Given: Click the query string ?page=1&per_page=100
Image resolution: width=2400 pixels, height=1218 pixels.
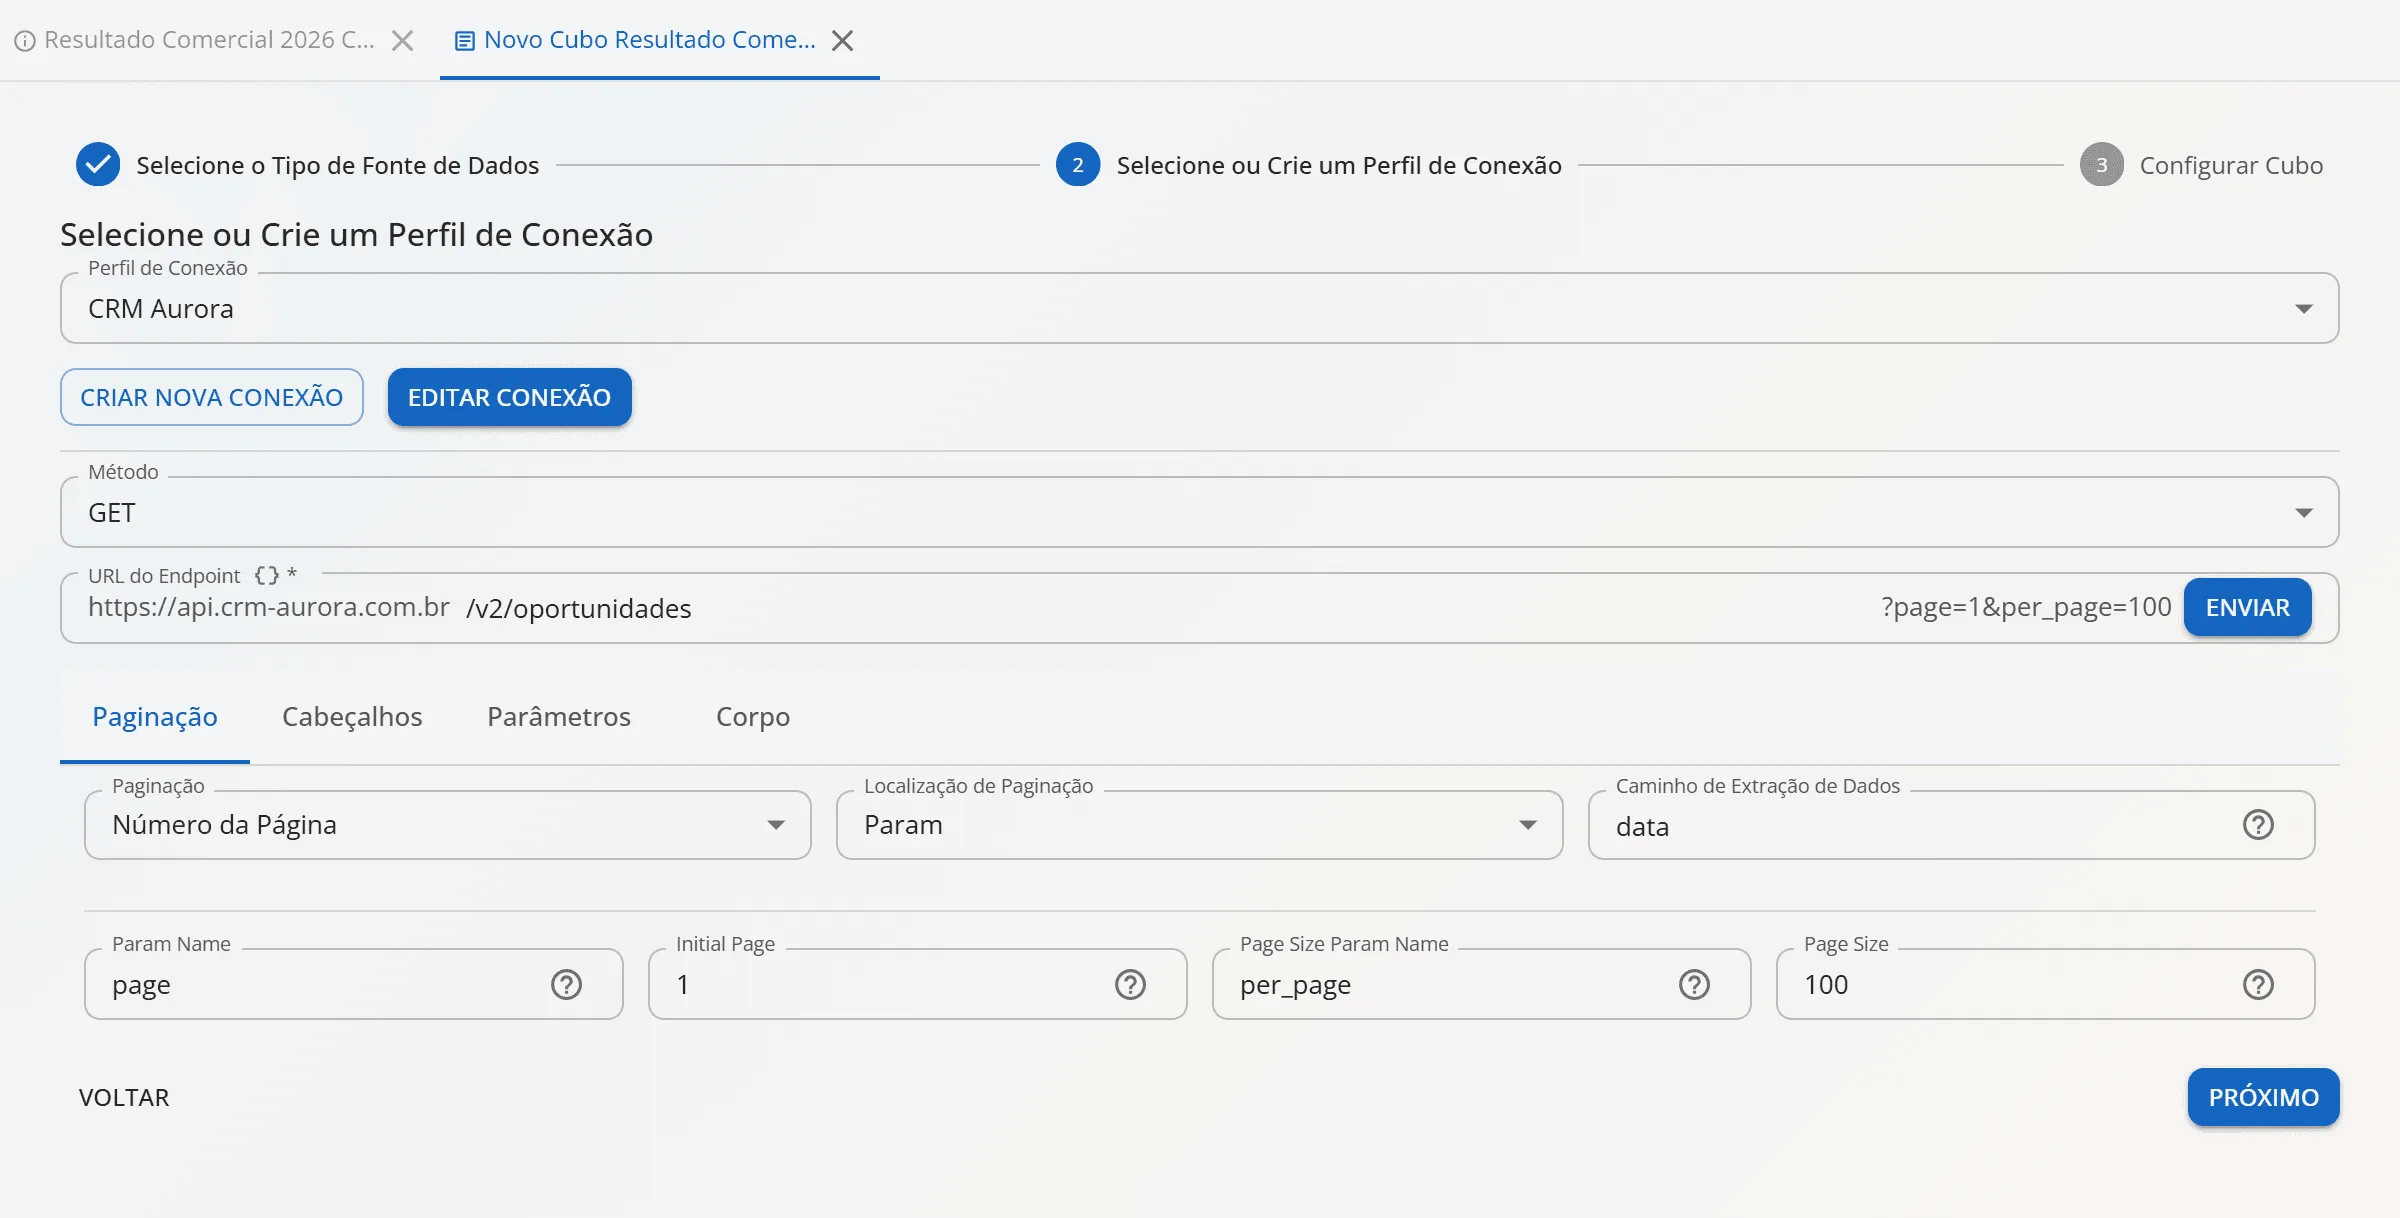Looking at the screenshot, I should [x=2026, y=607].
